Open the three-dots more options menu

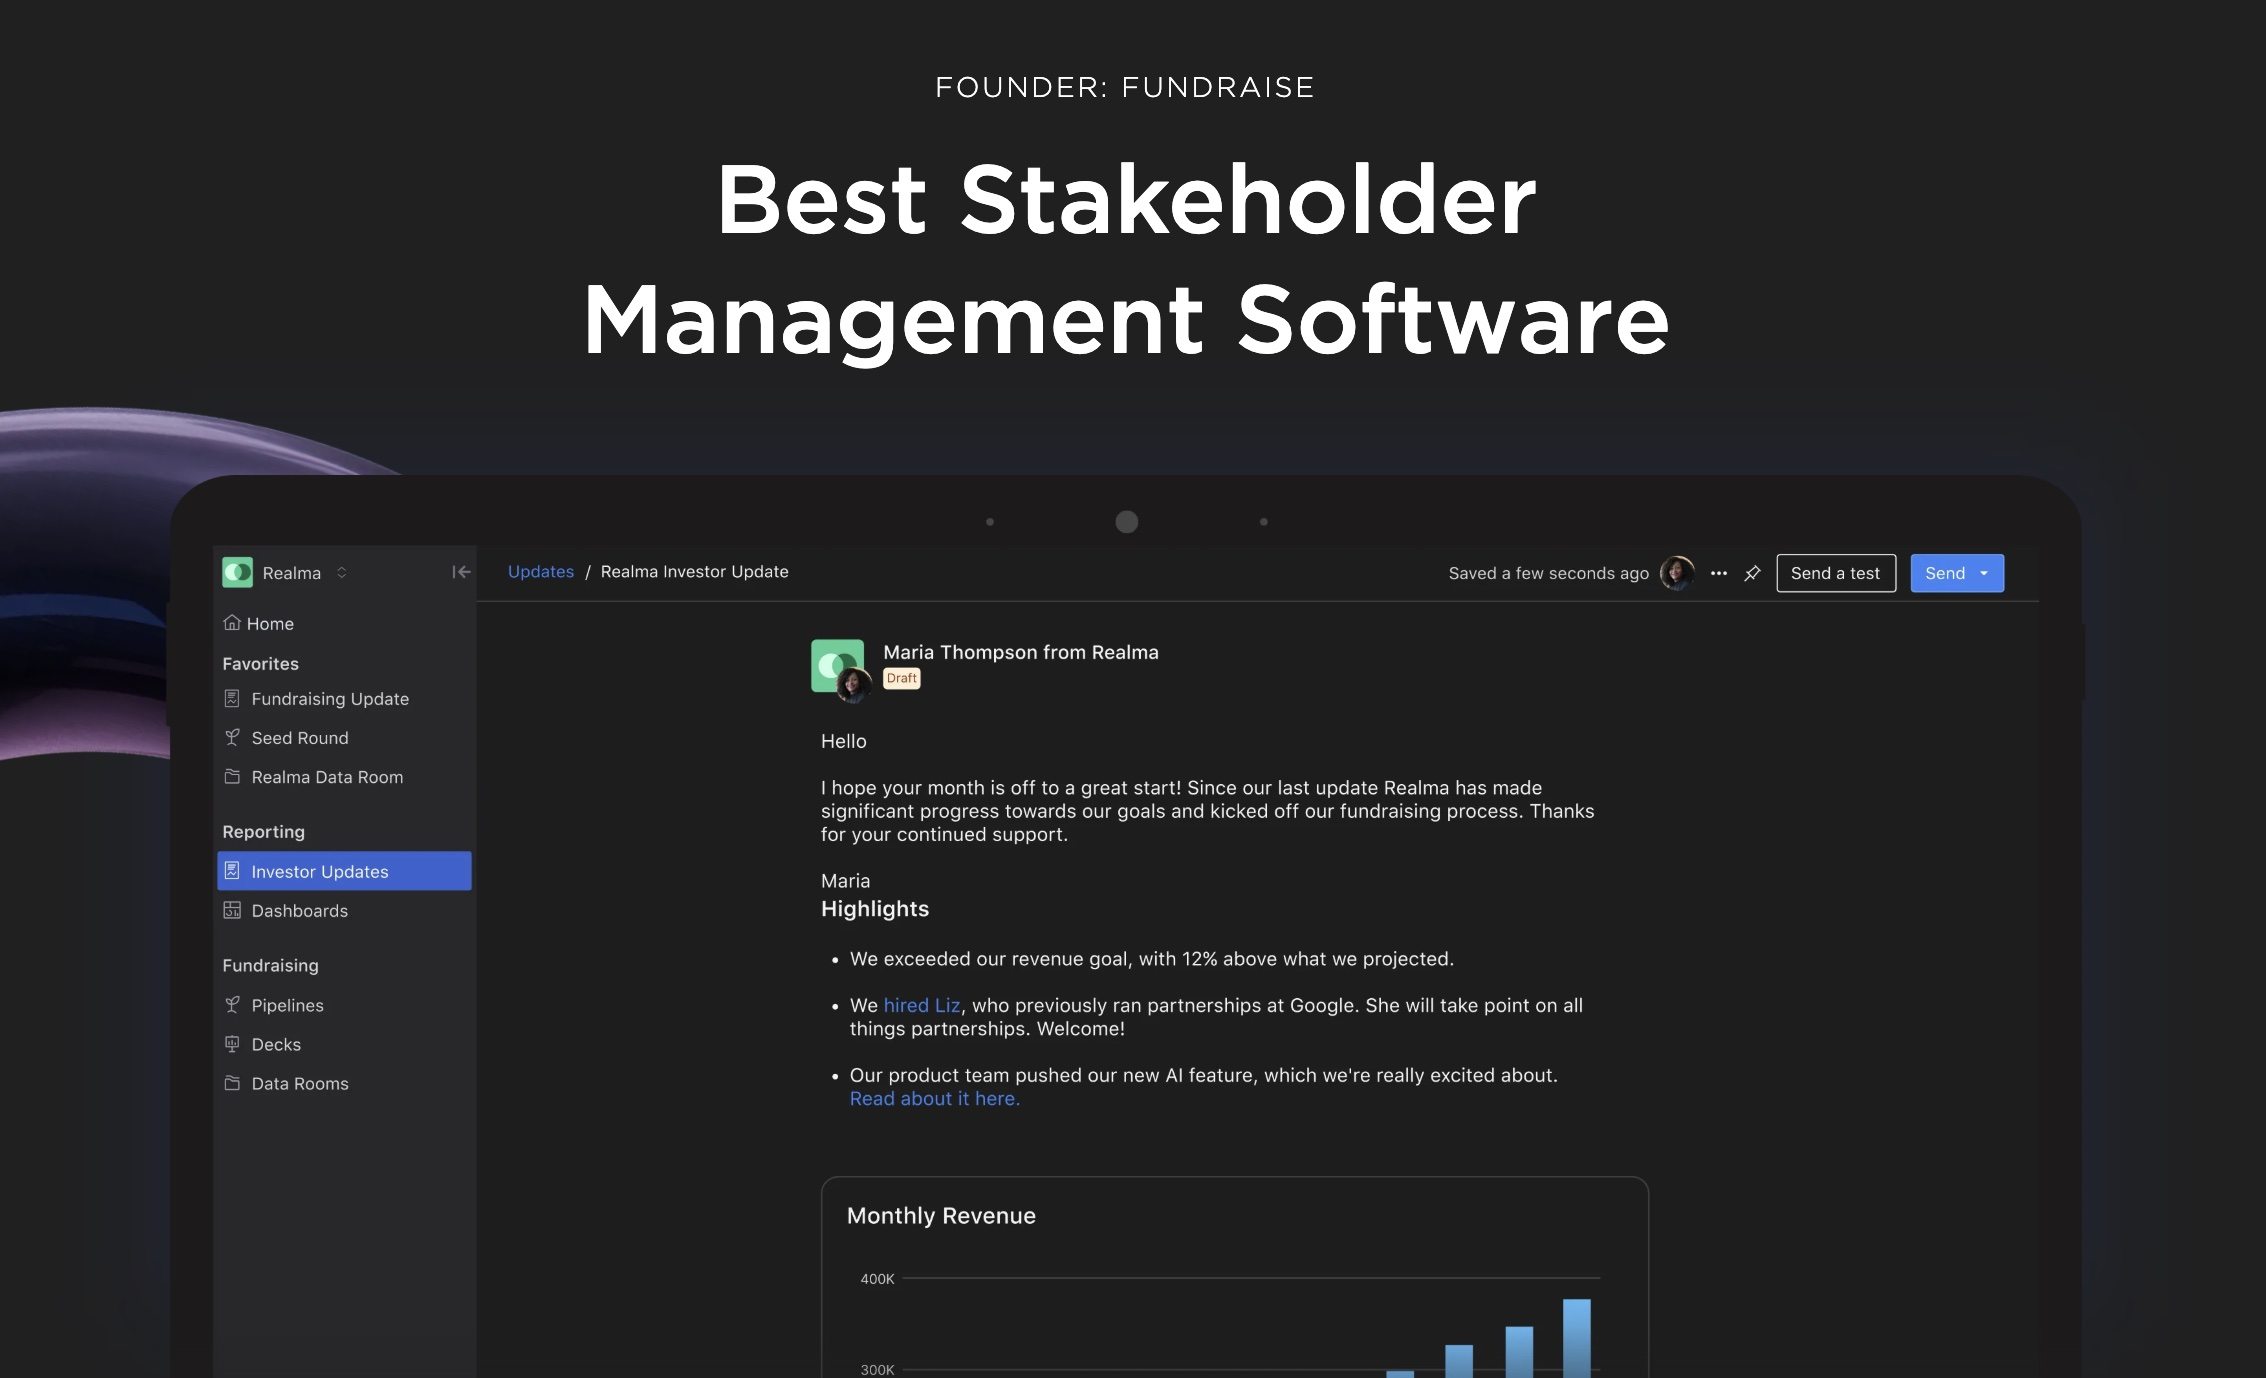[1718, 573]
